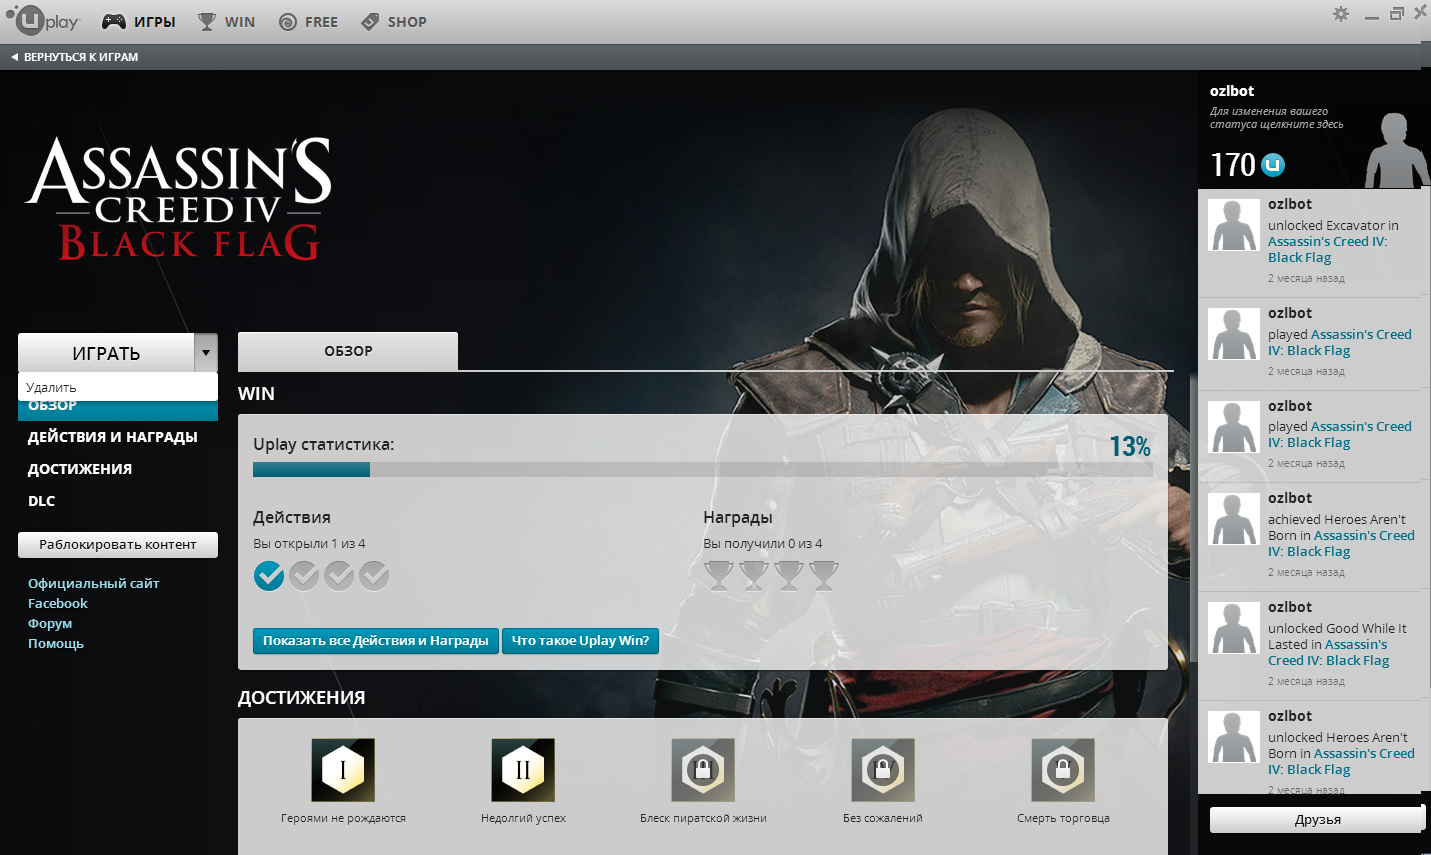Click the large profile avatar silhouette
The height and width of the screenshot is (855, 1431).
click(1397, 150)
